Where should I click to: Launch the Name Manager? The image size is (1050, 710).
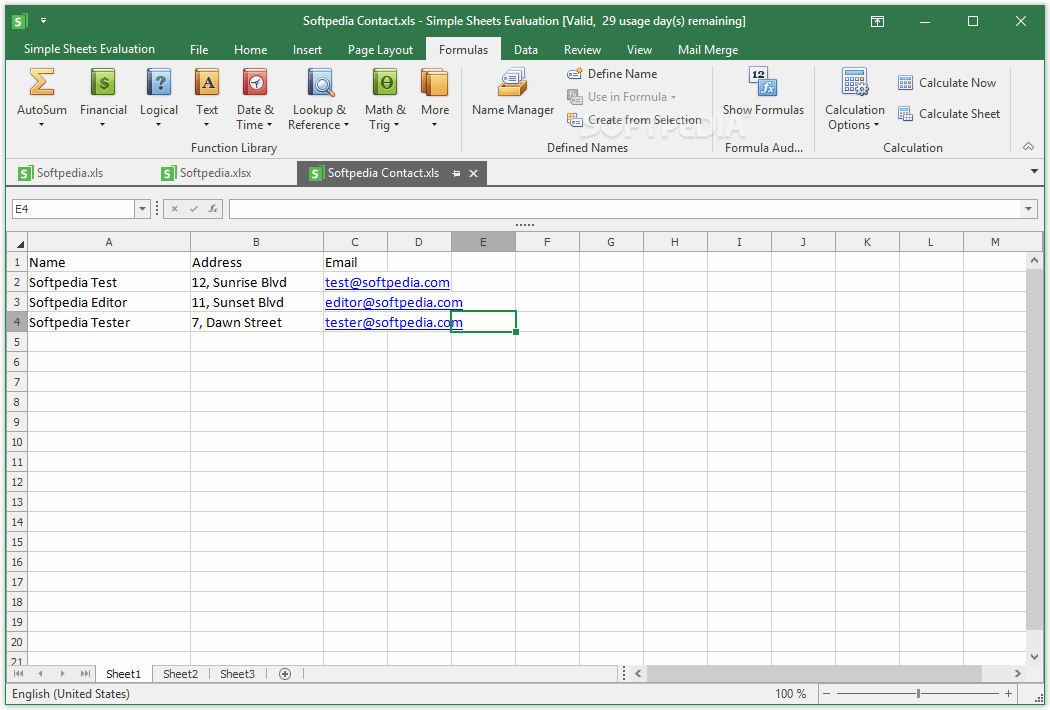coord(513,92)
